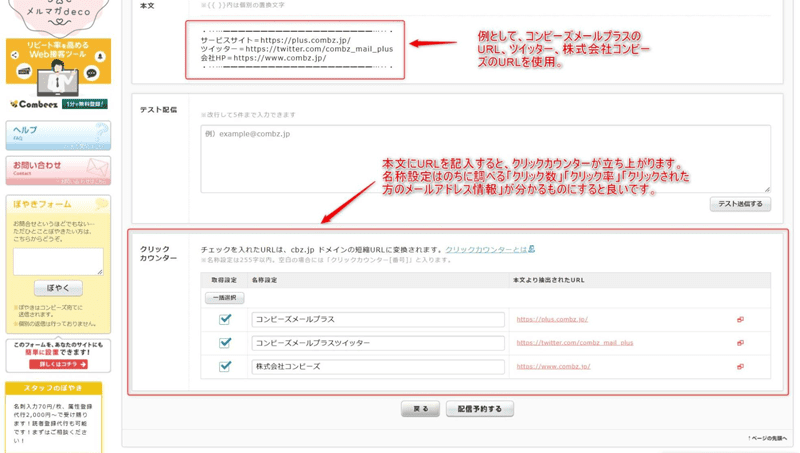Click the このフォームを設置できます banner

(x=58, y=355)
